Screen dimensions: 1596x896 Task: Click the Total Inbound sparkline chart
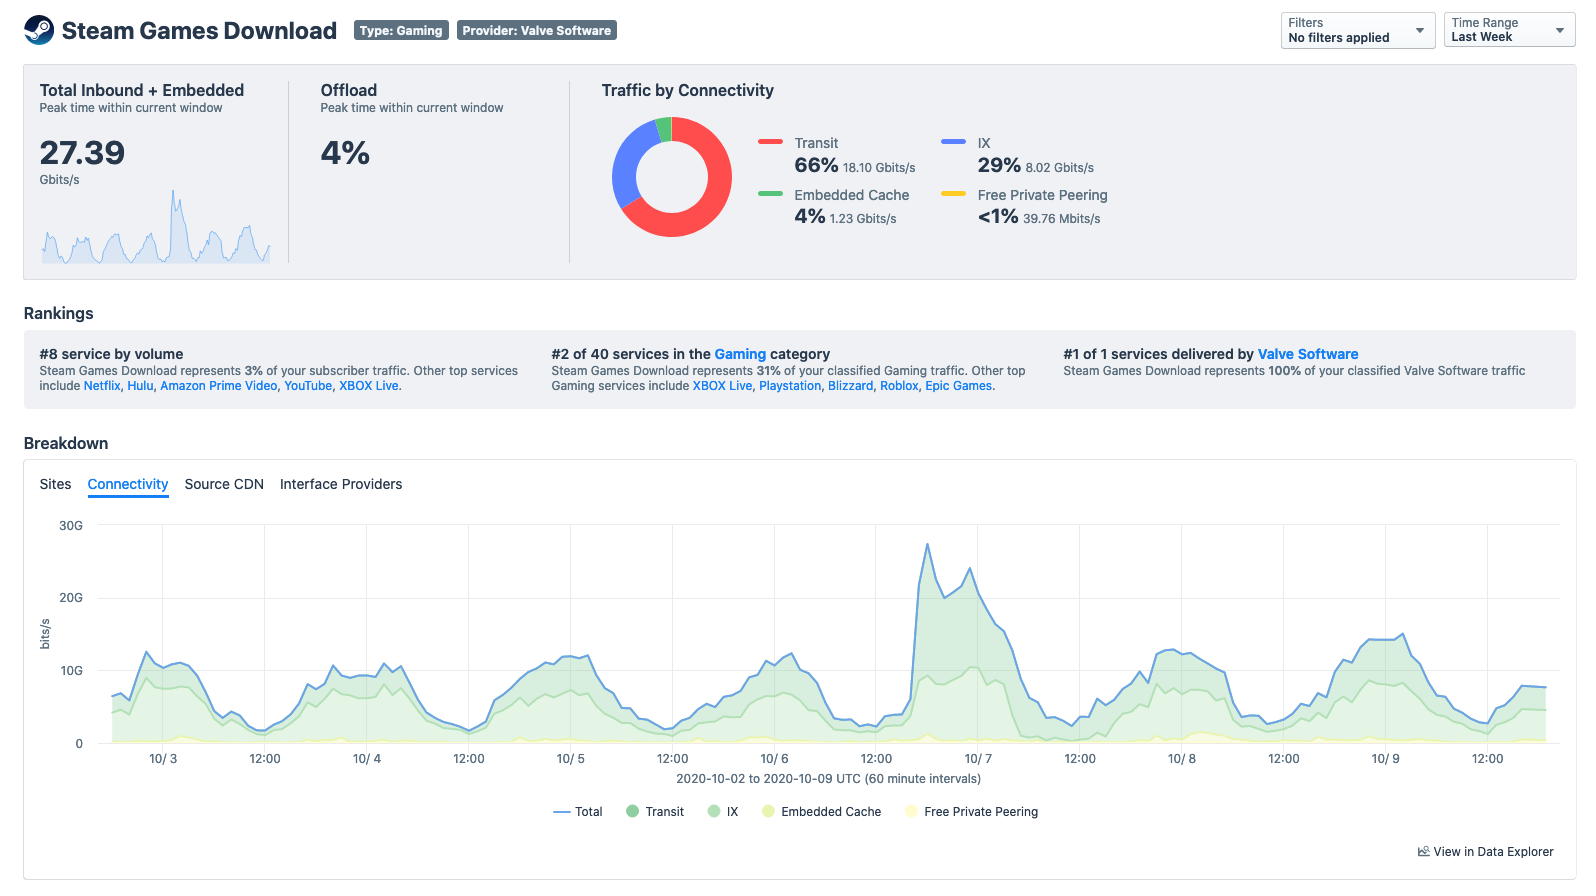156,227
